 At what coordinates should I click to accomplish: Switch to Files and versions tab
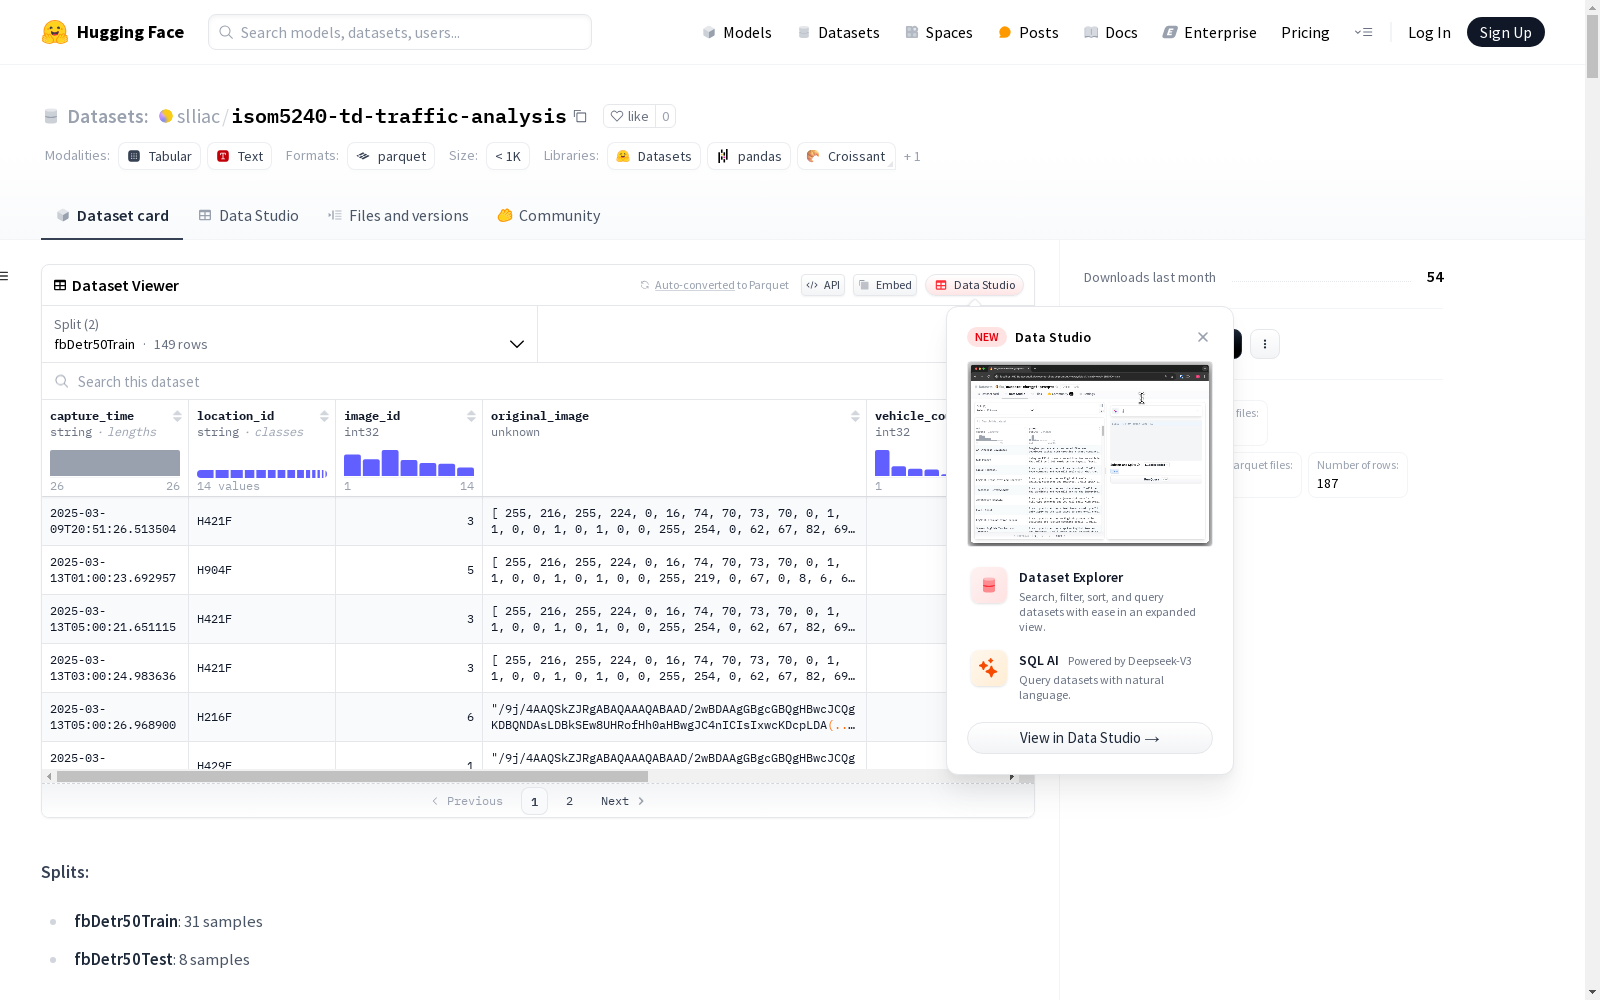[x=398, y=216]
